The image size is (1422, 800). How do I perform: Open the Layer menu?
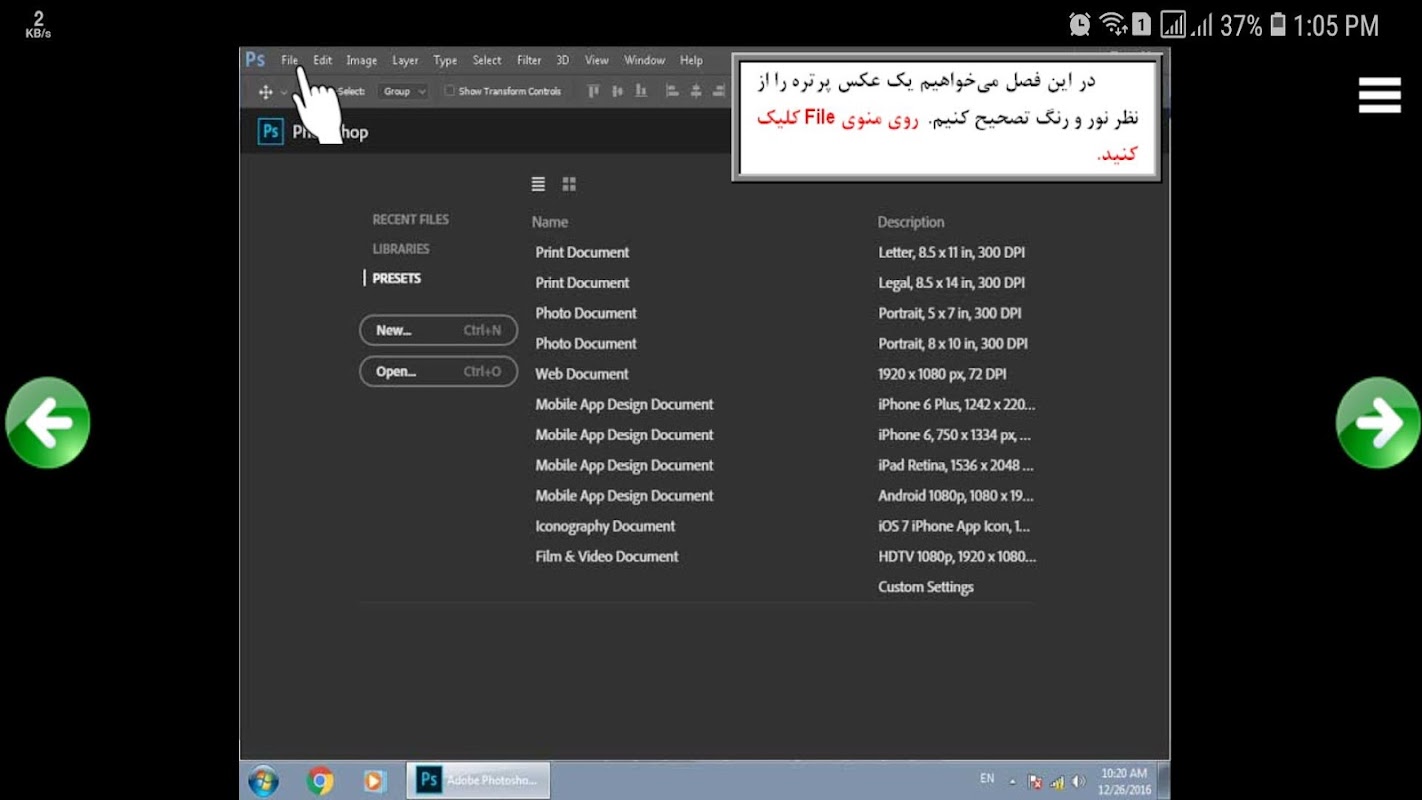click(405, 60)
